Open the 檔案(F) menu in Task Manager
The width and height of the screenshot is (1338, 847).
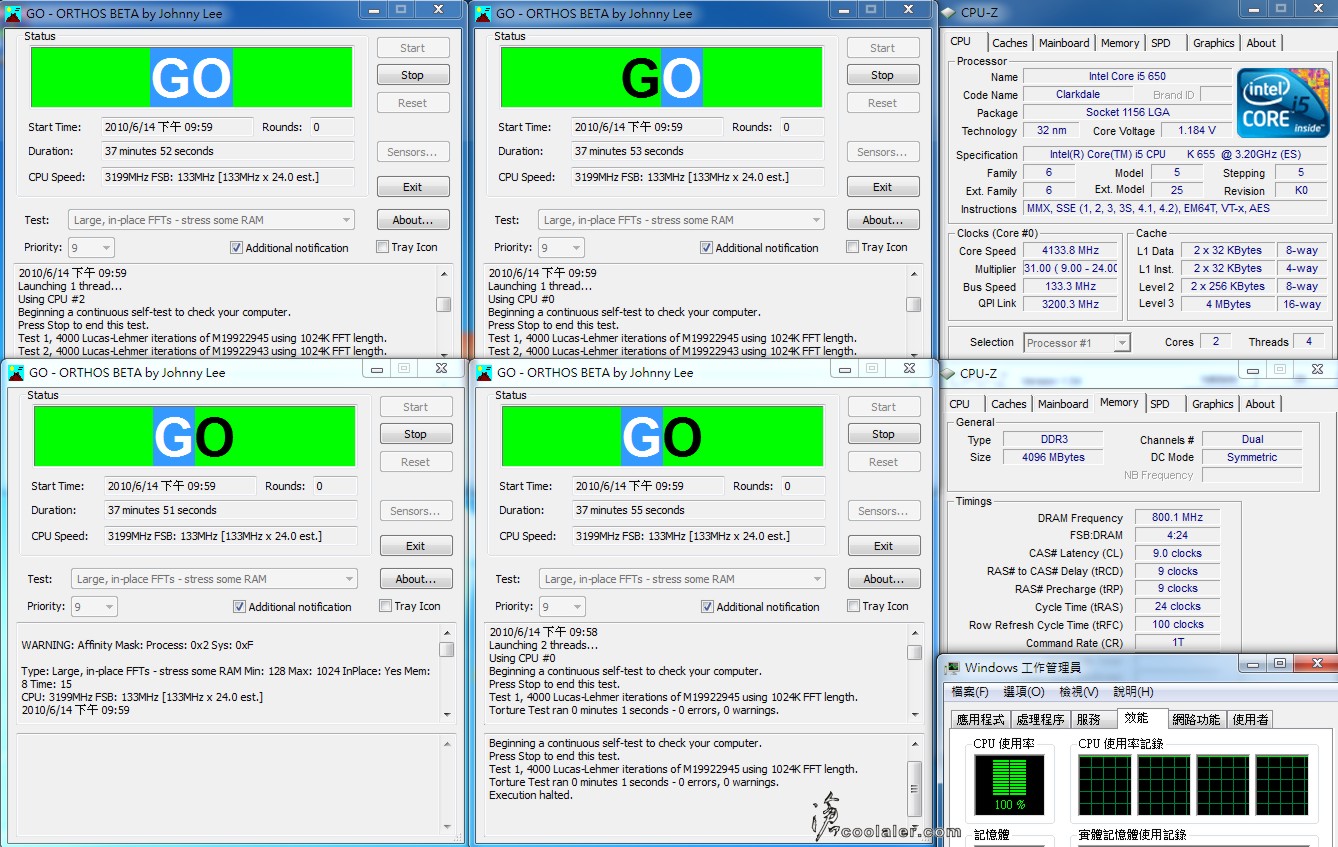pyautogui.click(x=969, y=692)
